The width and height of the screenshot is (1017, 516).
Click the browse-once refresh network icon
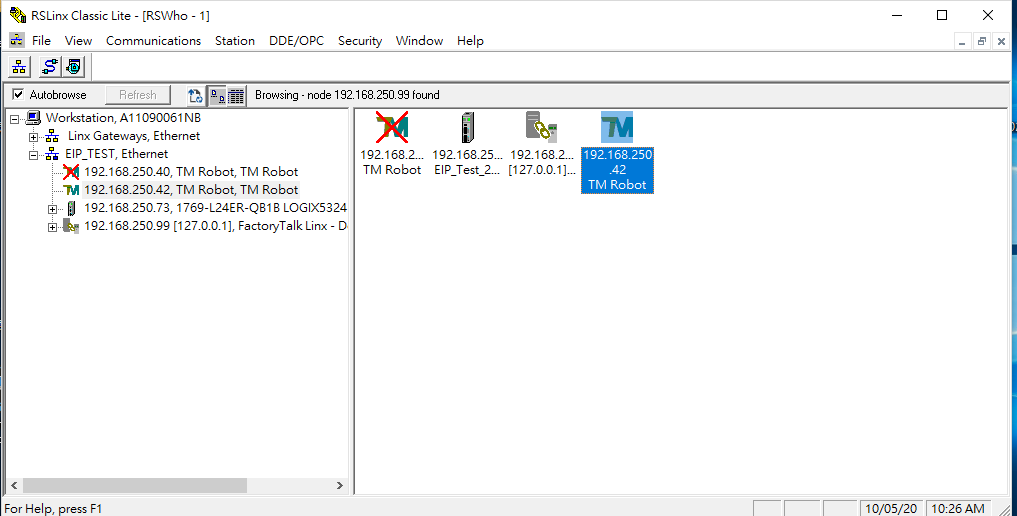pos(195,96)
